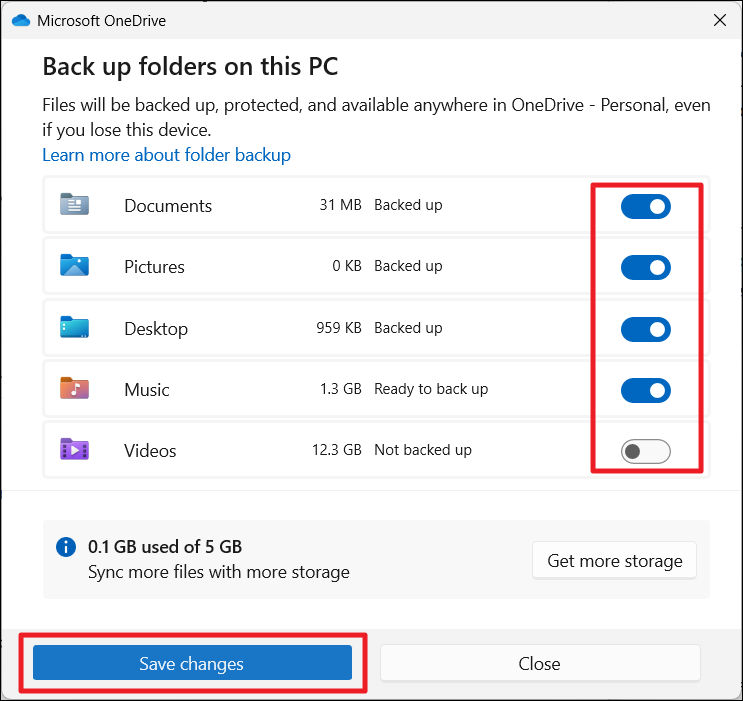The width and height of the screenshot is (743, 701).
Task: Click the Pictures folder icon
Action: [x=74, y=266]
